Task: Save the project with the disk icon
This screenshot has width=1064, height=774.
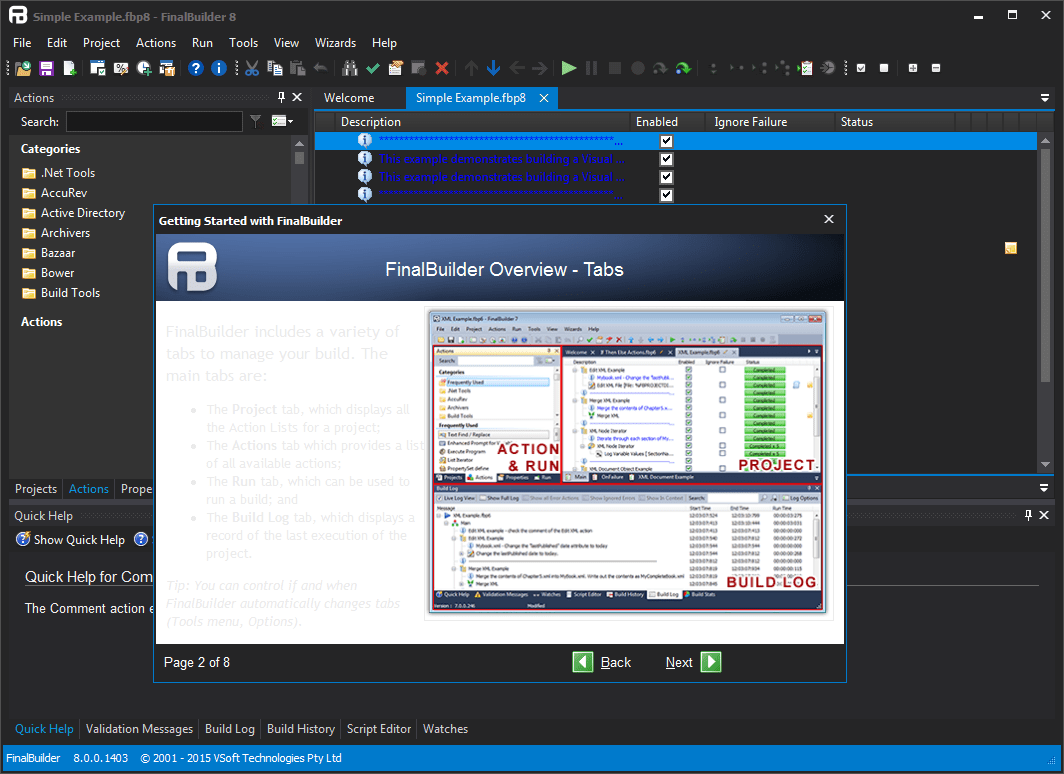Action: click(46, 67)
